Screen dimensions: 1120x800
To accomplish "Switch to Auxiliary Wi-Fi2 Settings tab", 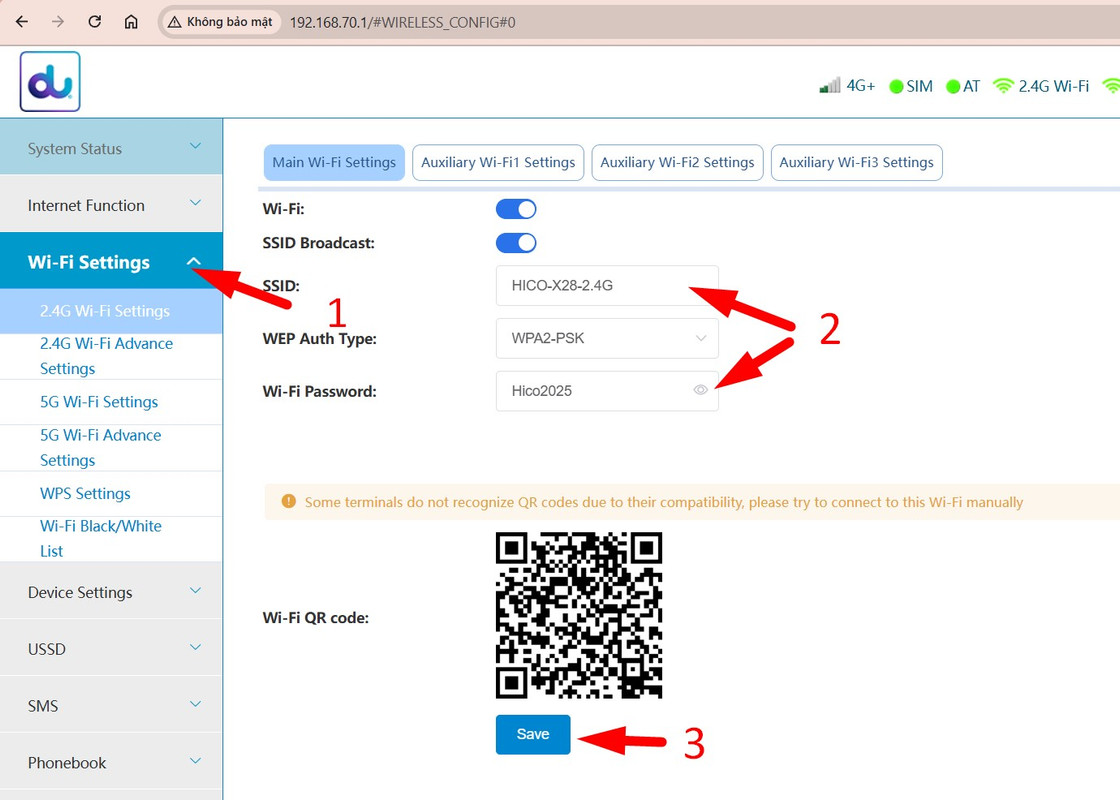I will click(x=677, y=162).
